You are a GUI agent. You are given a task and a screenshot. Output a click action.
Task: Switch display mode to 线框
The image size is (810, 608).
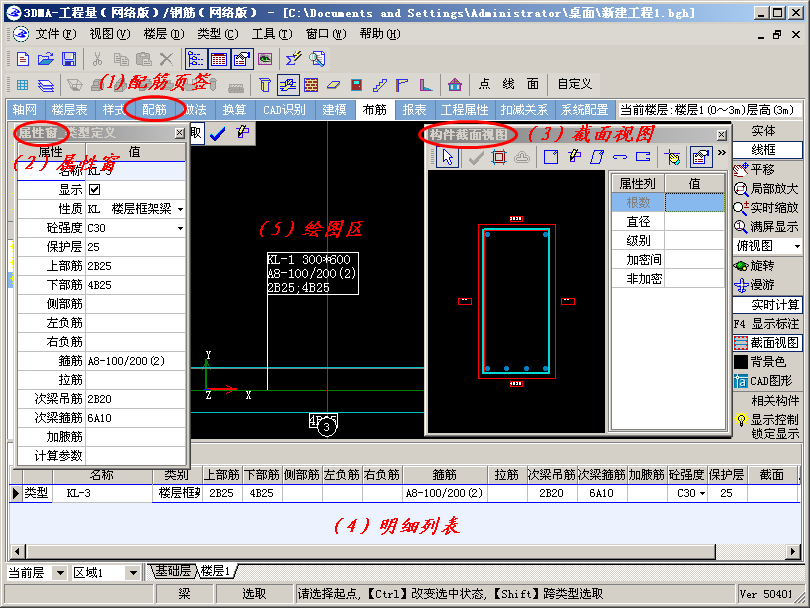tap(768, 150)
